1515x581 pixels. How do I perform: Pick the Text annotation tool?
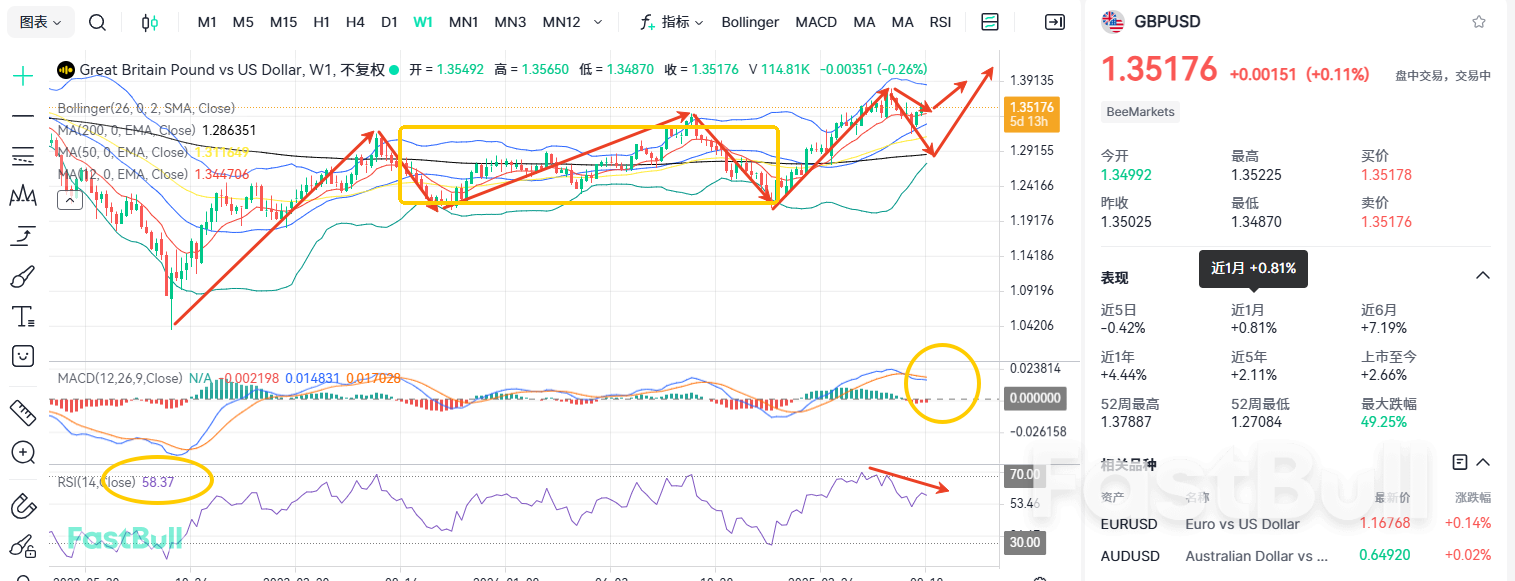pyautogui.click(x=21, y=316)
